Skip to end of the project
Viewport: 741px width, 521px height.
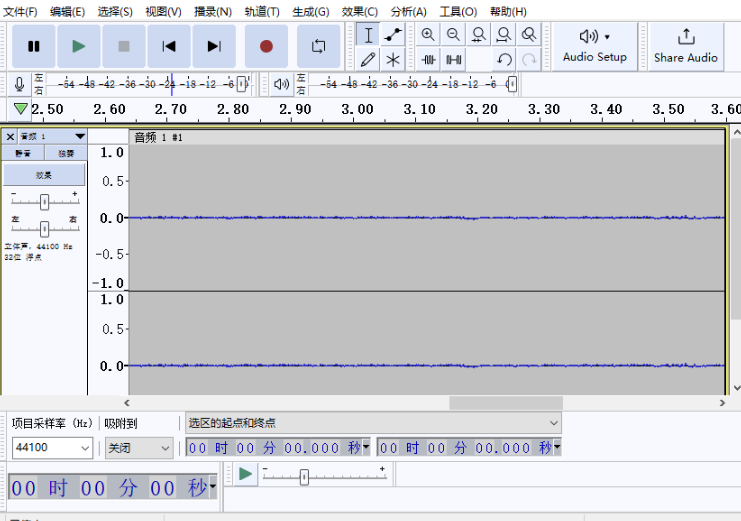(x=214, y=46)
